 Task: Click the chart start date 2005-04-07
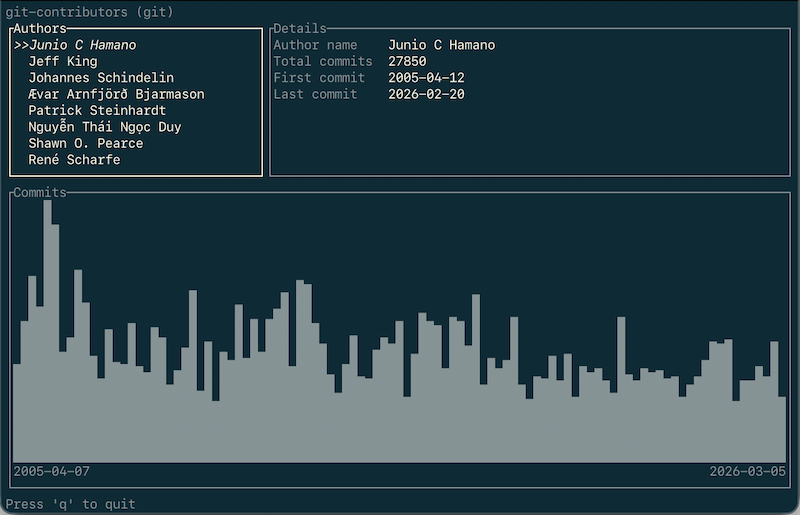pyautogui.click(x=51, y=471)
